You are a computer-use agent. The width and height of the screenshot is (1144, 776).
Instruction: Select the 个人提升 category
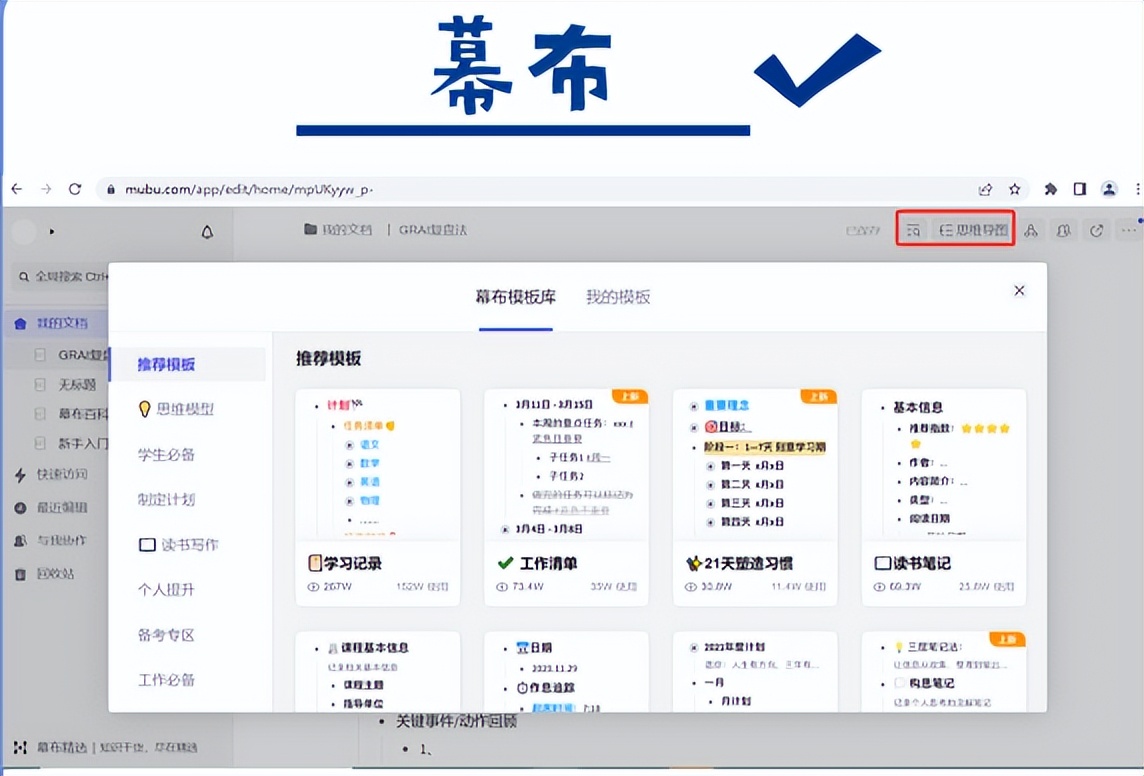(166, 589)
